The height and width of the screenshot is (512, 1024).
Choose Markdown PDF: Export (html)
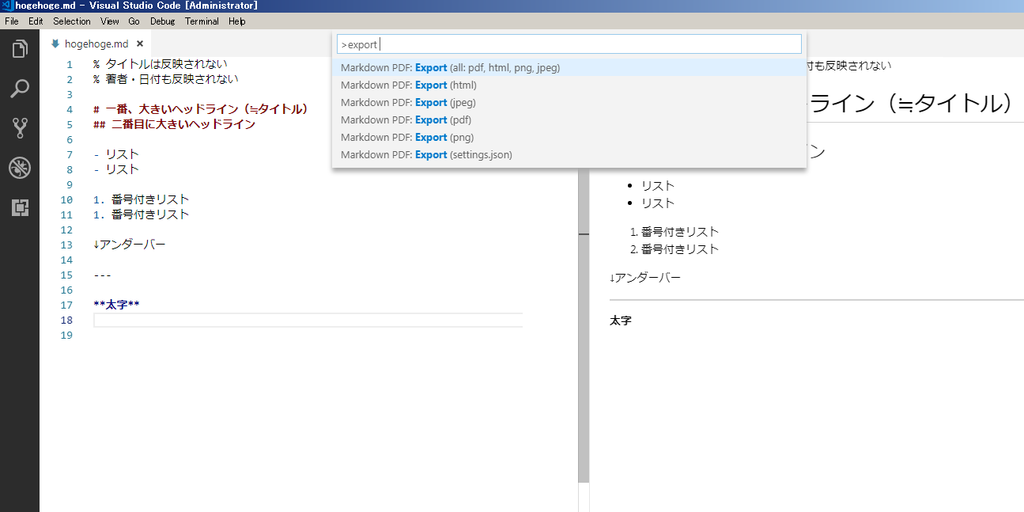[x=569, y=85]
